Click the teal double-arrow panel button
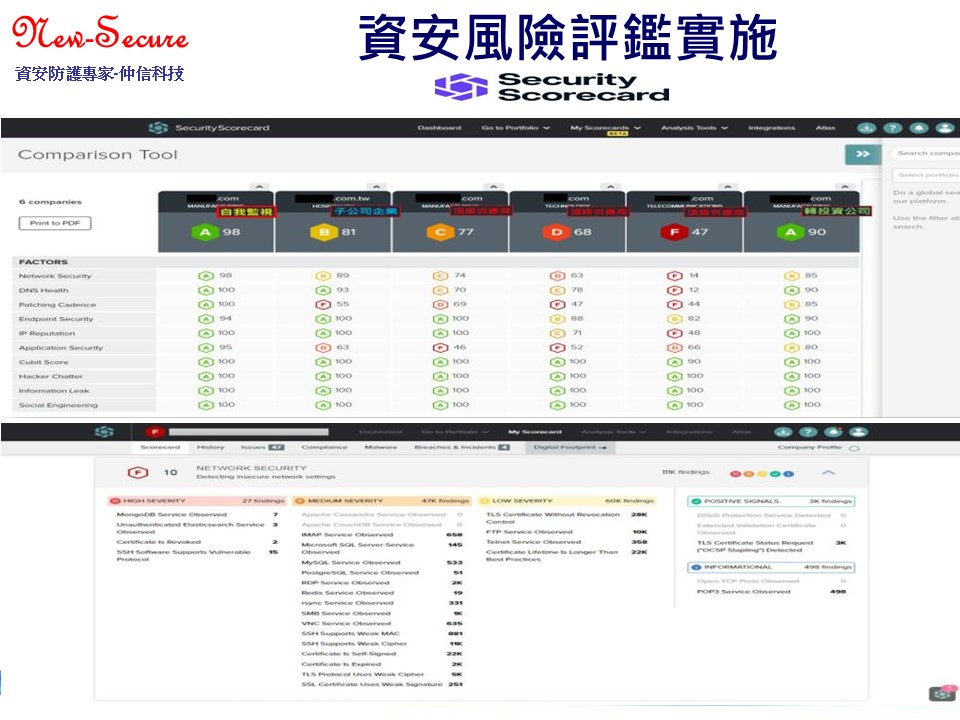 (863, 154)
